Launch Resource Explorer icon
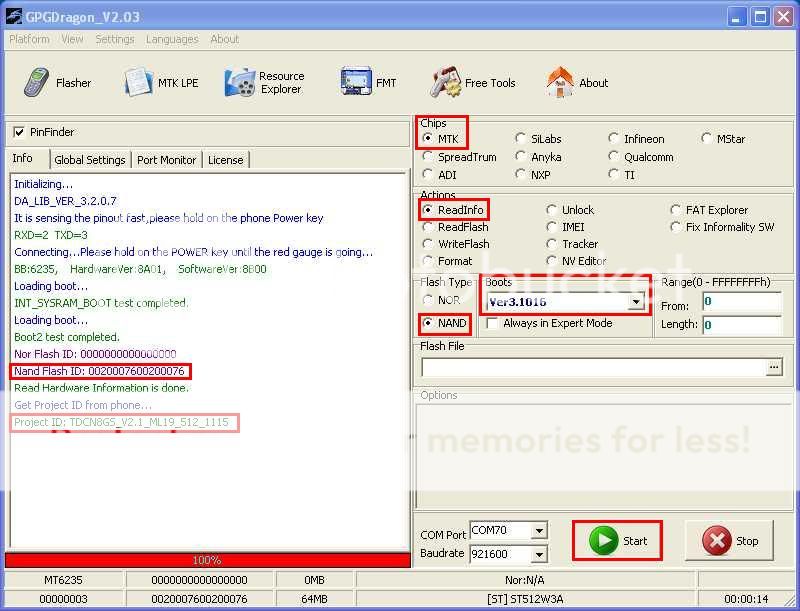The height and width of the screenshot is (611, 800). point(239,83)
